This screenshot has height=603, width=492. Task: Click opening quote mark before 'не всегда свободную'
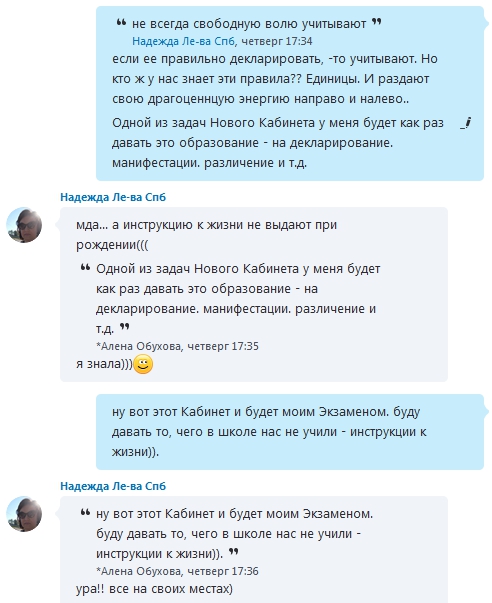pyautogui.click(x=121, y=23)
